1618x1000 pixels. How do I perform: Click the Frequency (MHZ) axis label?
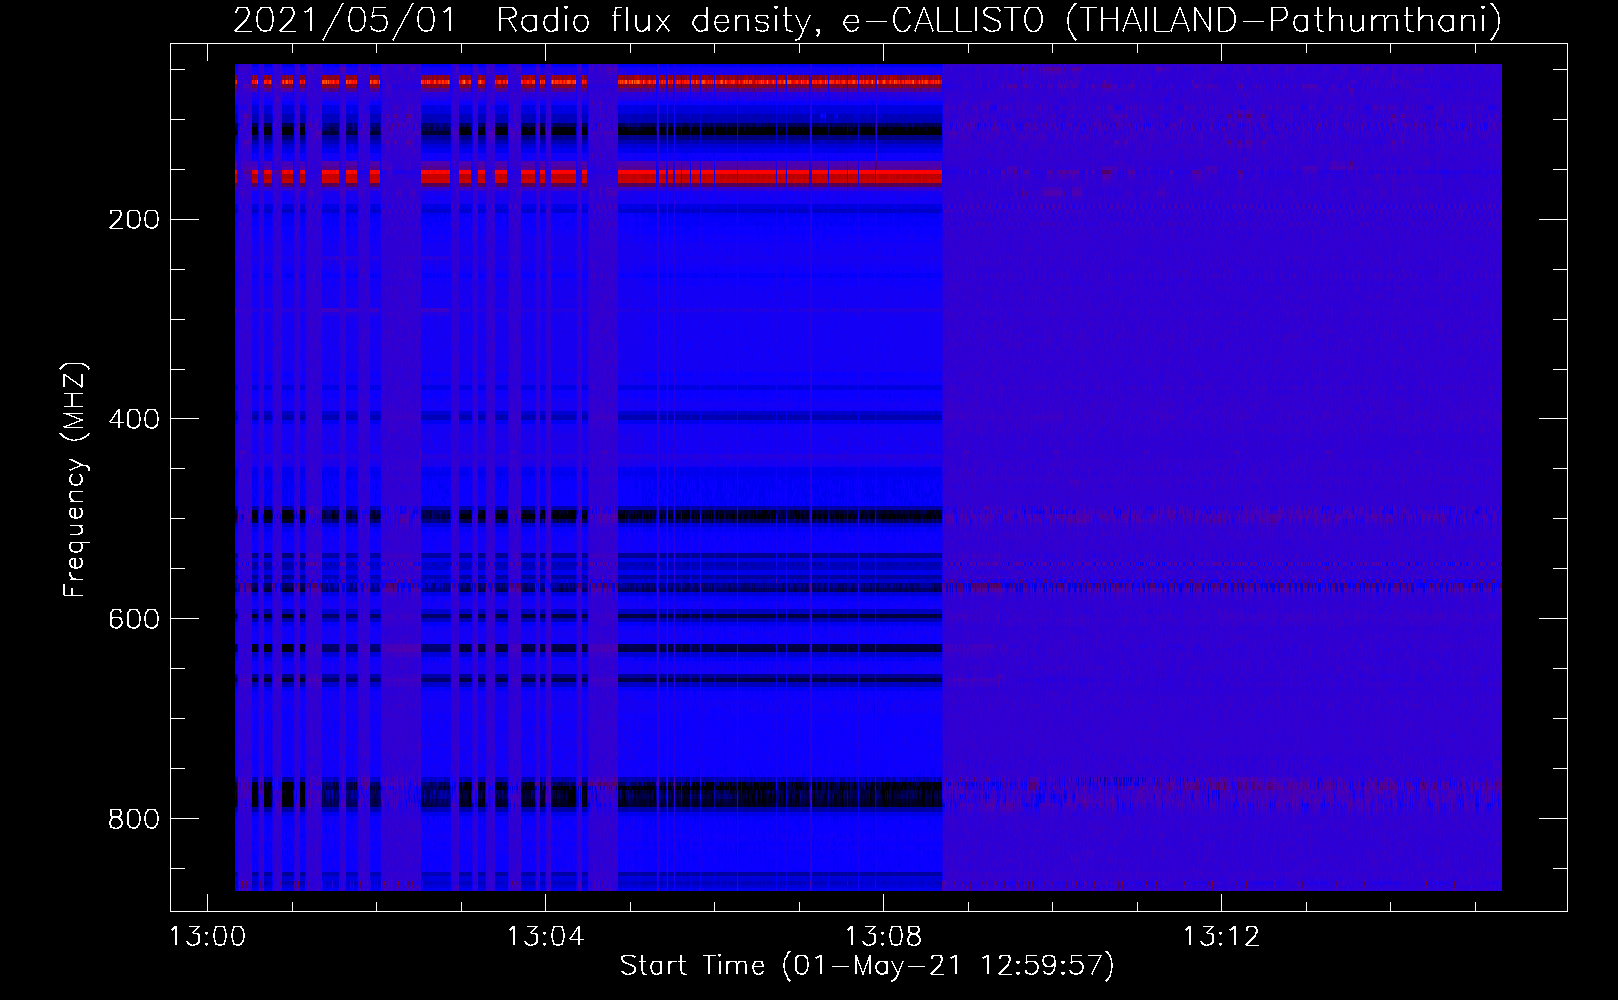[75, 480]
